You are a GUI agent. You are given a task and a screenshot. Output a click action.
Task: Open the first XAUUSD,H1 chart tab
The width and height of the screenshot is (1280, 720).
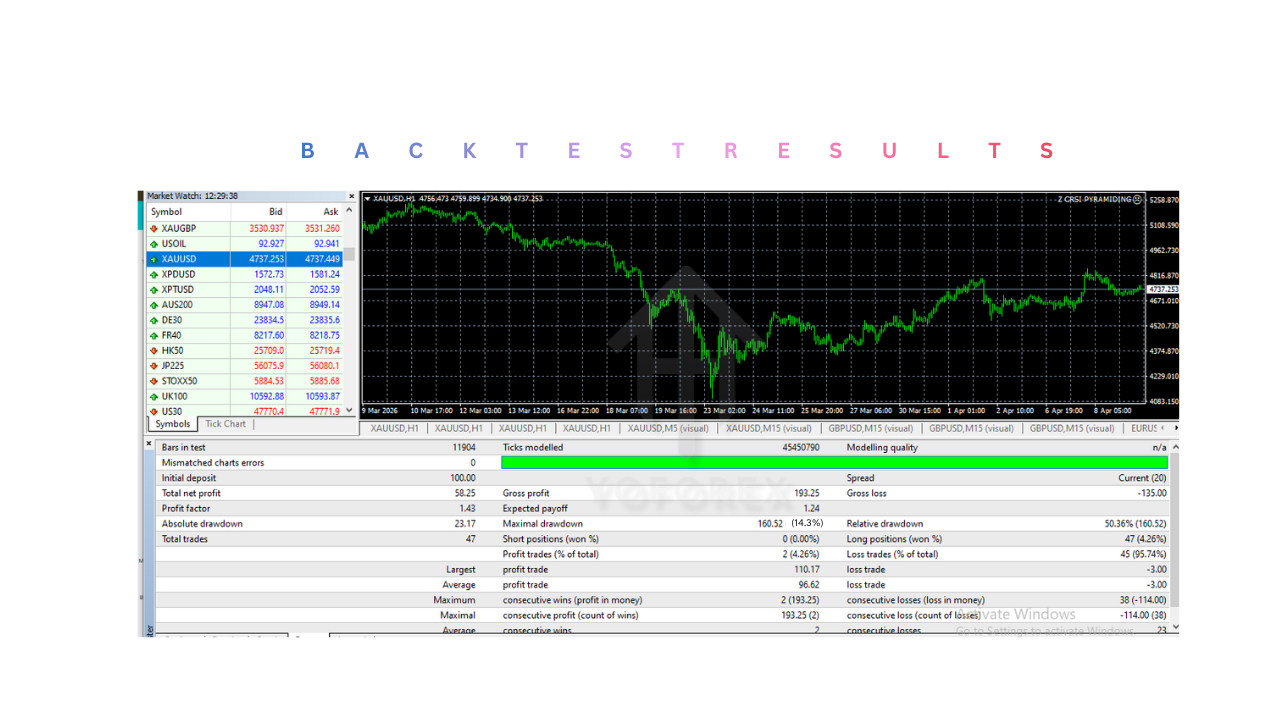coord(392,428)
